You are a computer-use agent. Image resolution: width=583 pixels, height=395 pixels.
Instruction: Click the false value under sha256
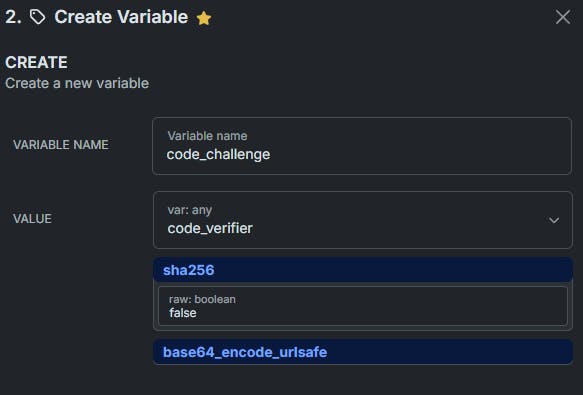point(183,313)
